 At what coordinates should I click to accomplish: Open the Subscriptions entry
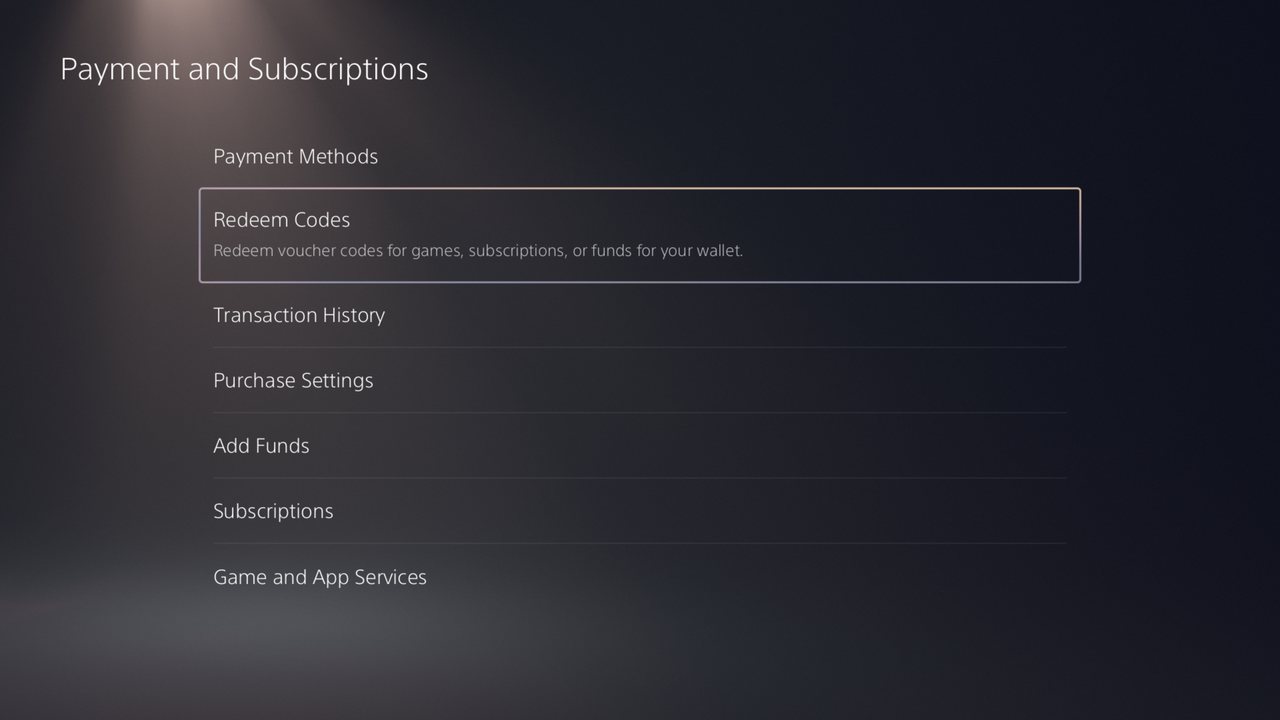click(273, 511)
